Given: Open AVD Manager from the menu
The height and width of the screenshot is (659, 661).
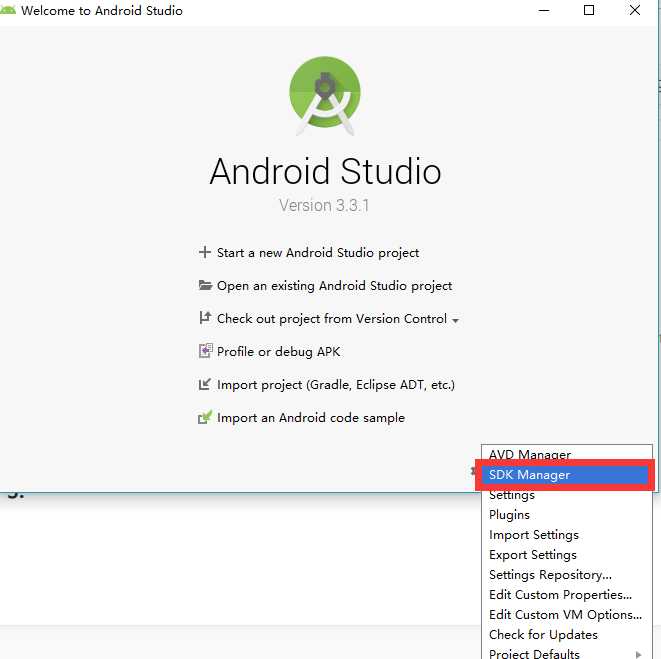Looking at the screenshot, I should point(567,455).
